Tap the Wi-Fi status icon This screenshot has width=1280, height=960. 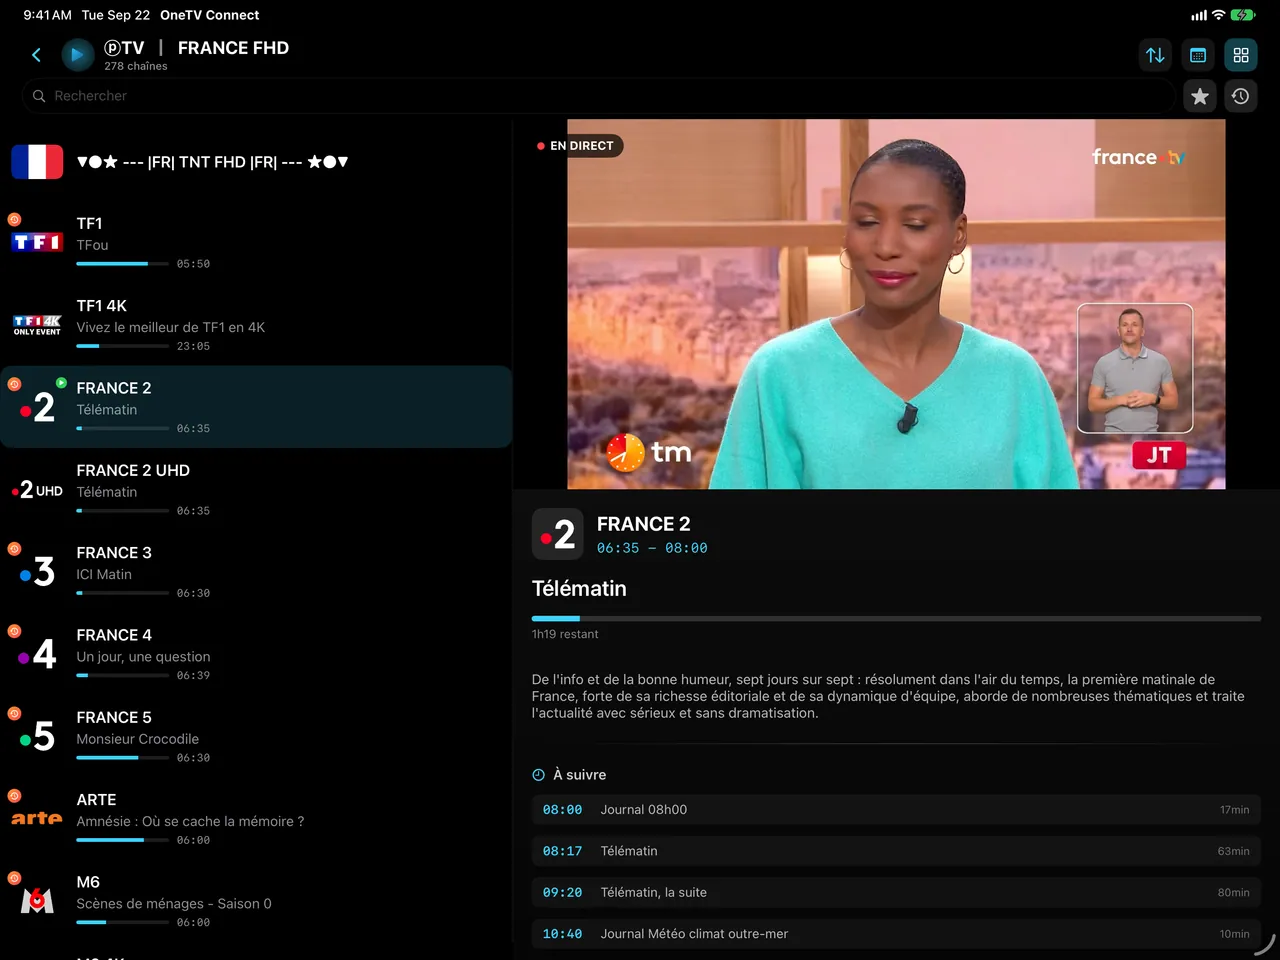(1218, 15)
